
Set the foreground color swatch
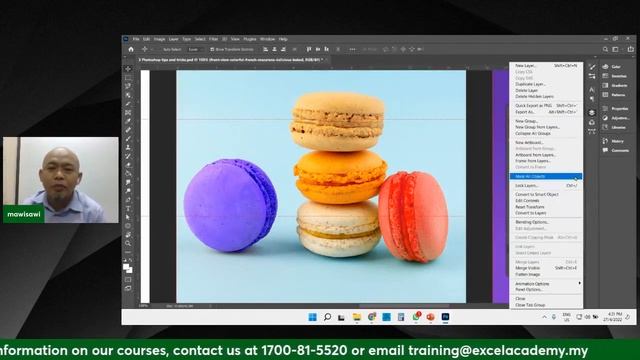point(126,267)
